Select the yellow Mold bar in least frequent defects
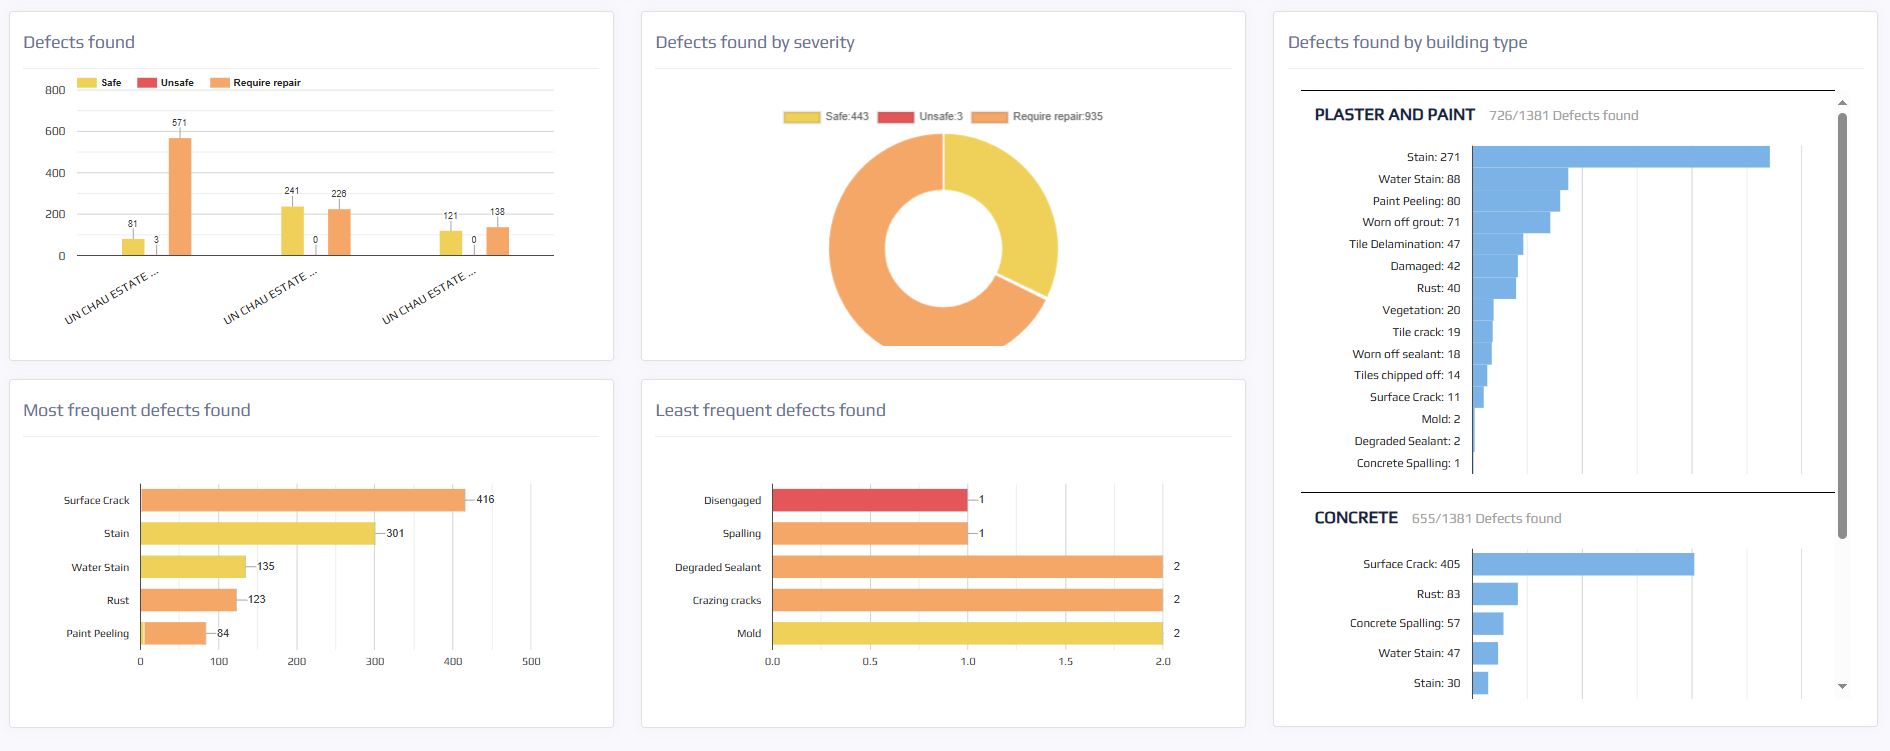Image resolution: width=1890 pixels, height=751 pixels. (x=967, y=633)
